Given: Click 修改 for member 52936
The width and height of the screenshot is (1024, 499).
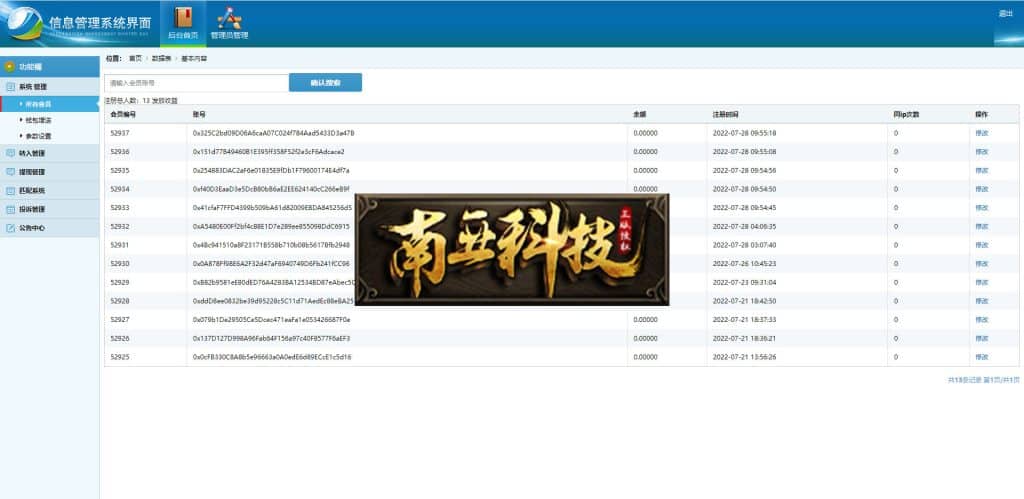Looking at the screenshot, I should 982,152.
